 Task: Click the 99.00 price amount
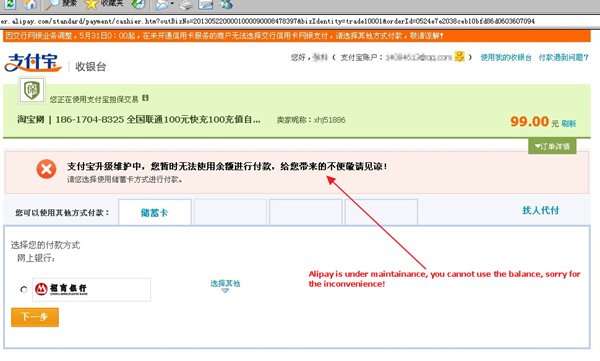tap(530, 122)
